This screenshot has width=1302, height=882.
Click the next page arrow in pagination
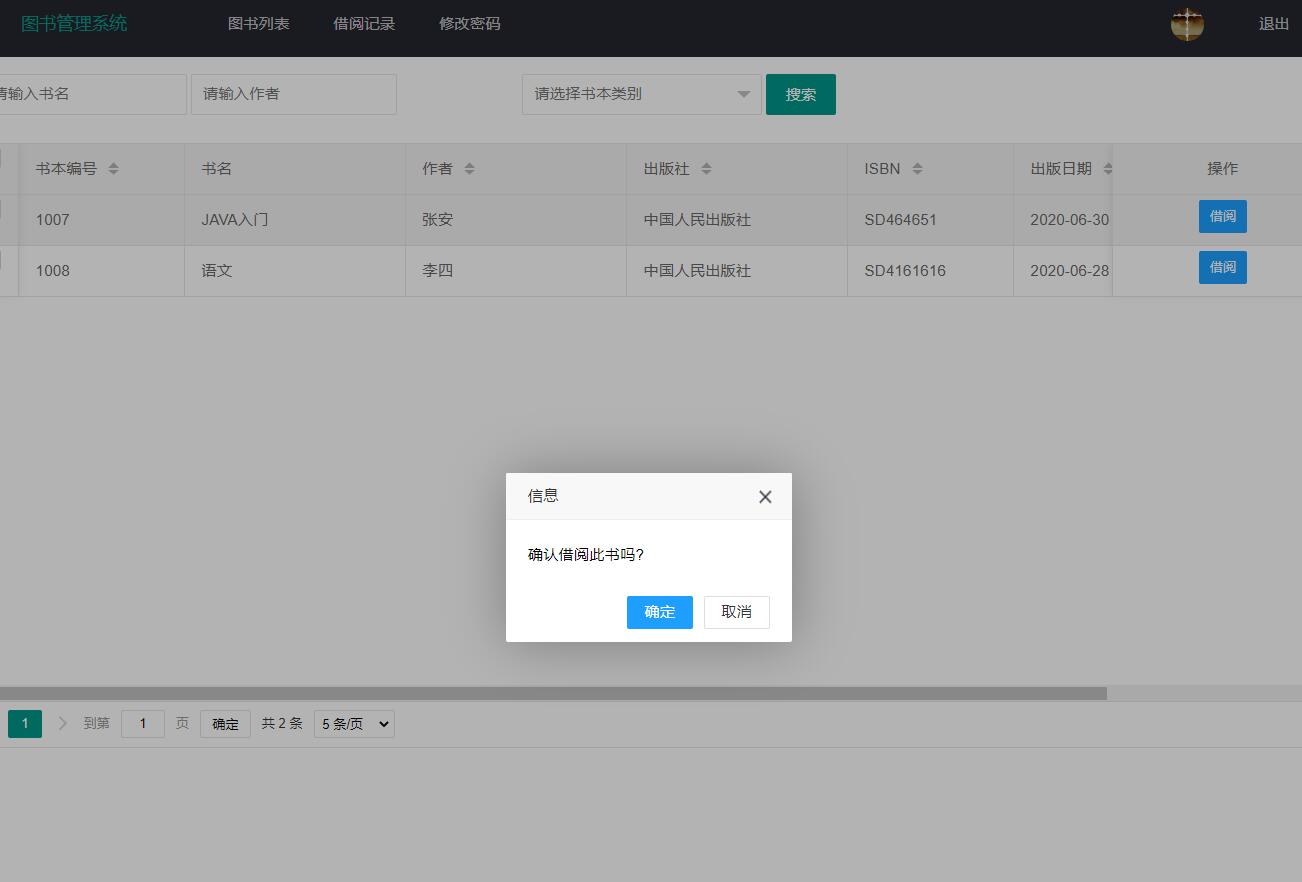point(62,723)
